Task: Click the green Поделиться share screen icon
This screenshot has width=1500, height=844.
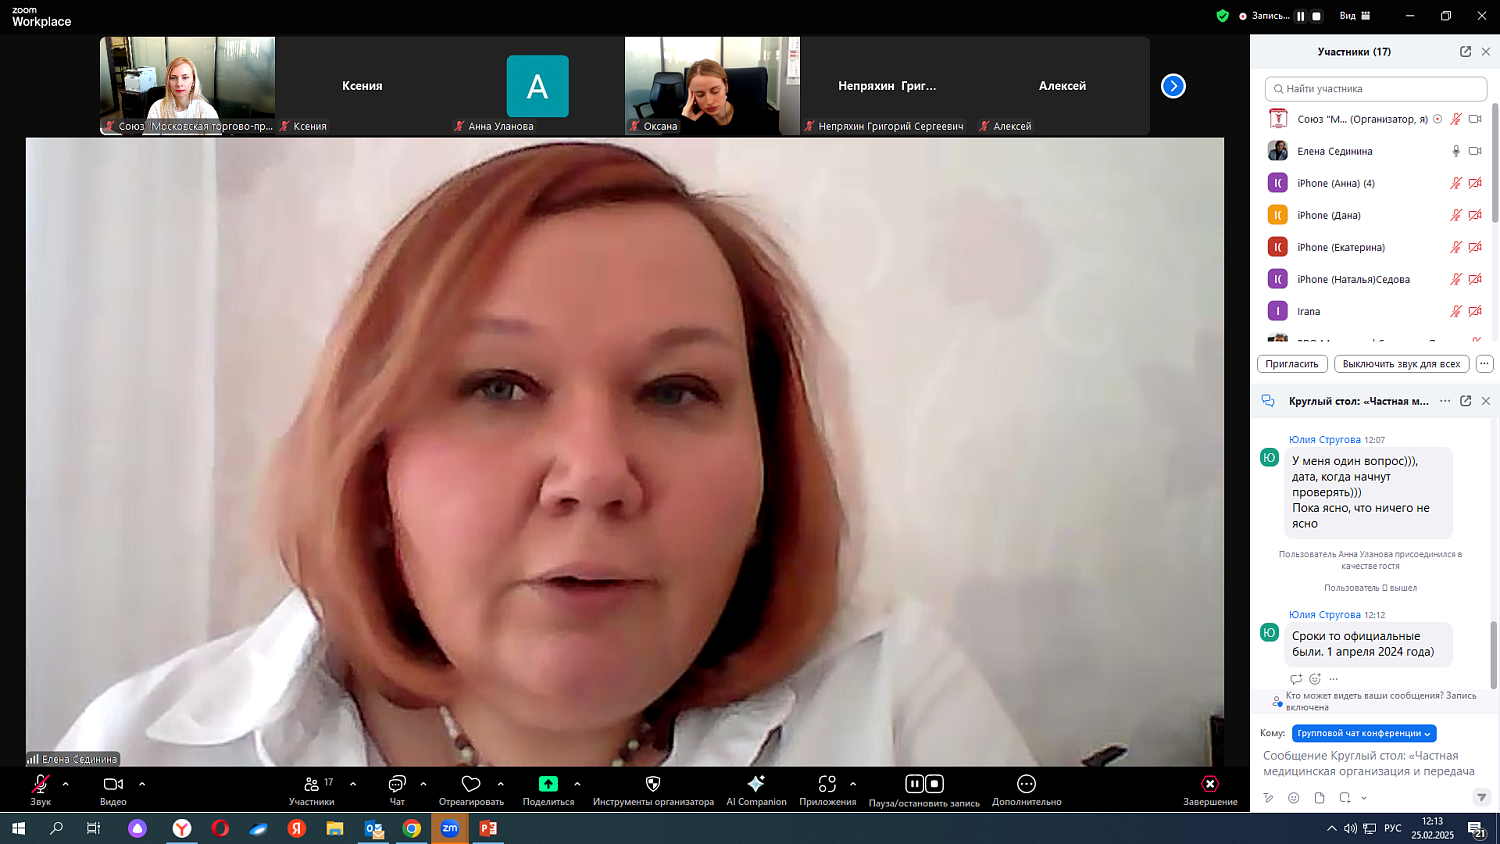Action: [x=548, y=785]
